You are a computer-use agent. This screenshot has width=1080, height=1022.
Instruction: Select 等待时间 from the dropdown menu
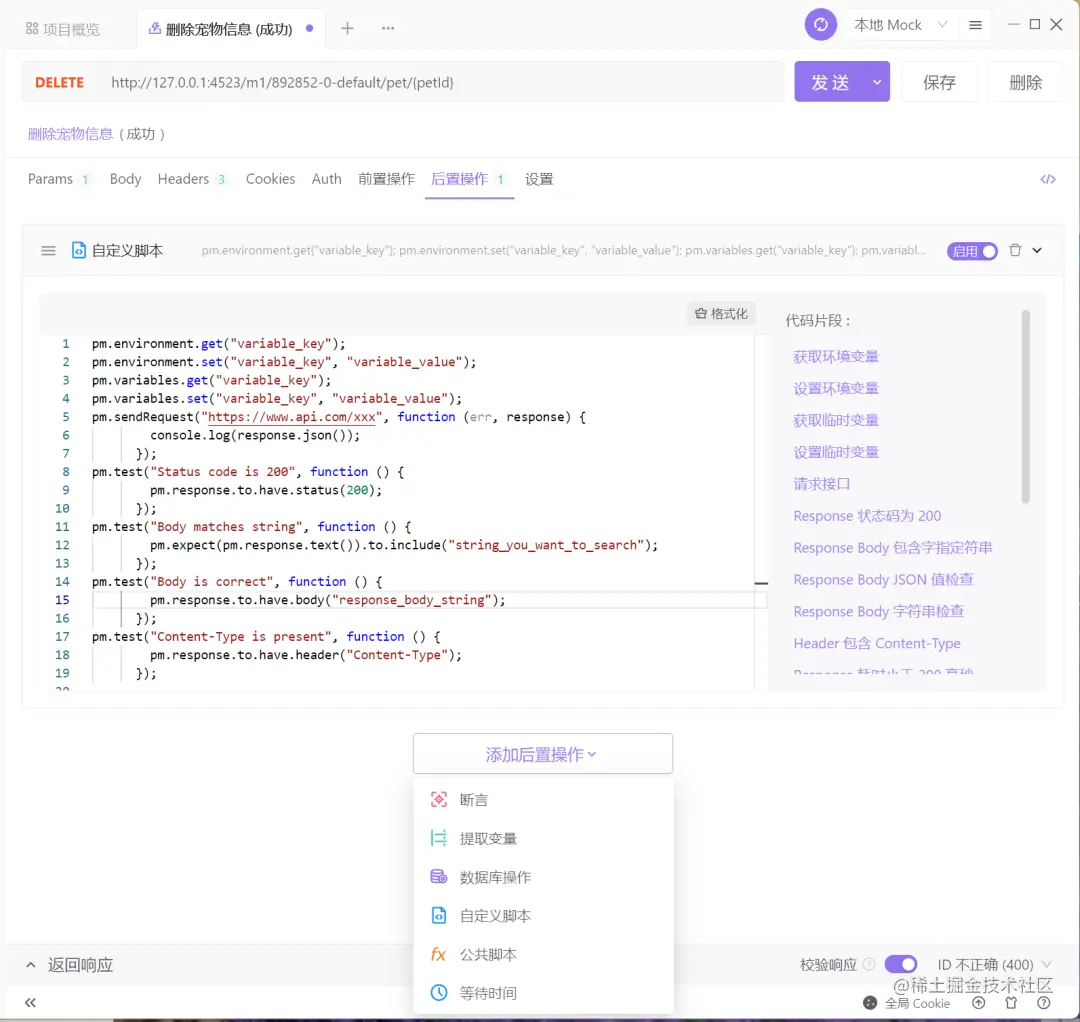pyautogui.click(x=543, y=992)
